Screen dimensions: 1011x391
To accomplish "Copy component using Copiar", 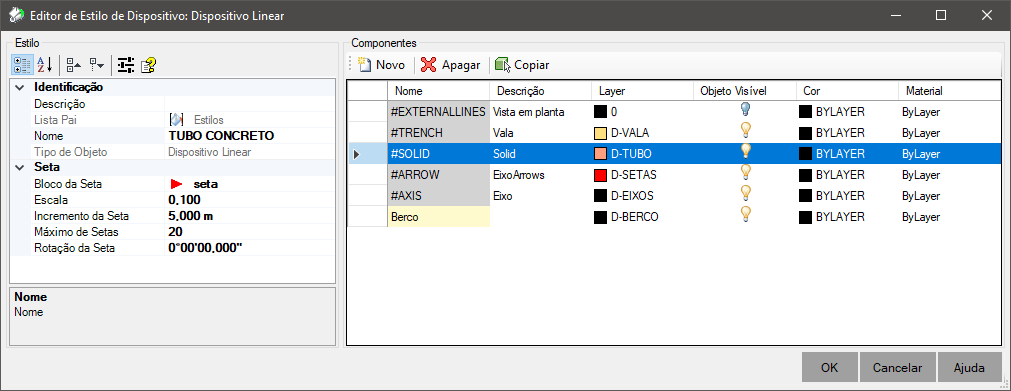I will (x=522, y=65).
